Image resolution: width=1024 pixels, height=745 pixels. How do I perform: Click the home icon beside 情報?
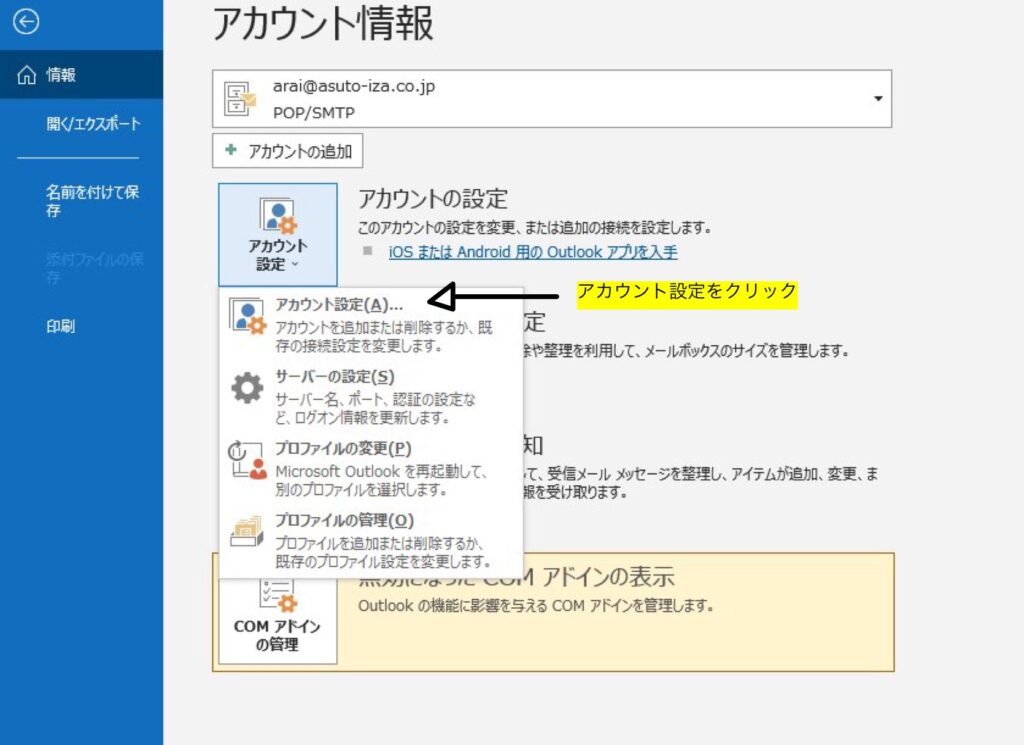(27, 75)
